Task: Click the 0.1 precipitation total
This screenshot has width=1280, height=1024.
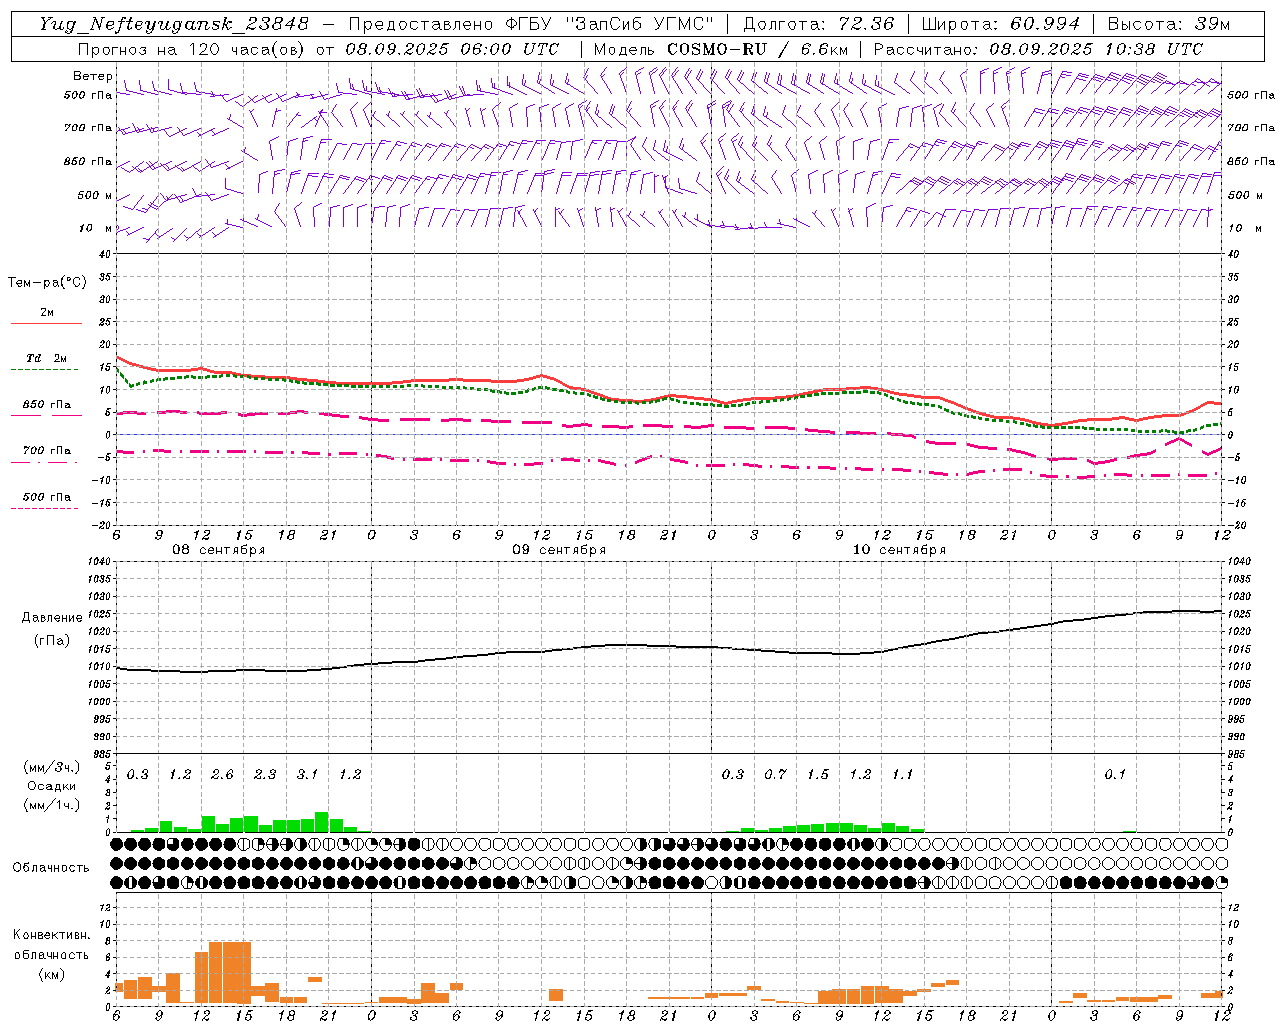Action: point(1115,774)
